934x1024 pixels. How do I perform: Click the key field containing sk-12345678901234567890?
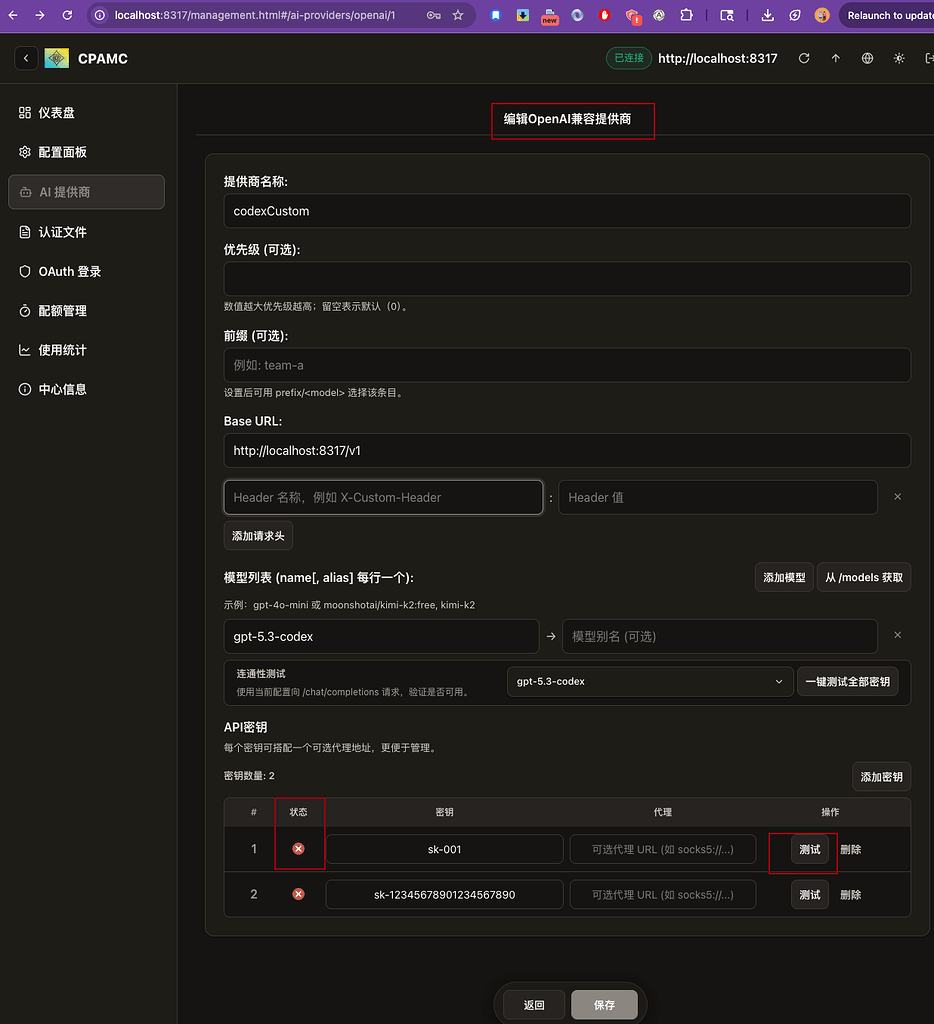coord(445,895)
